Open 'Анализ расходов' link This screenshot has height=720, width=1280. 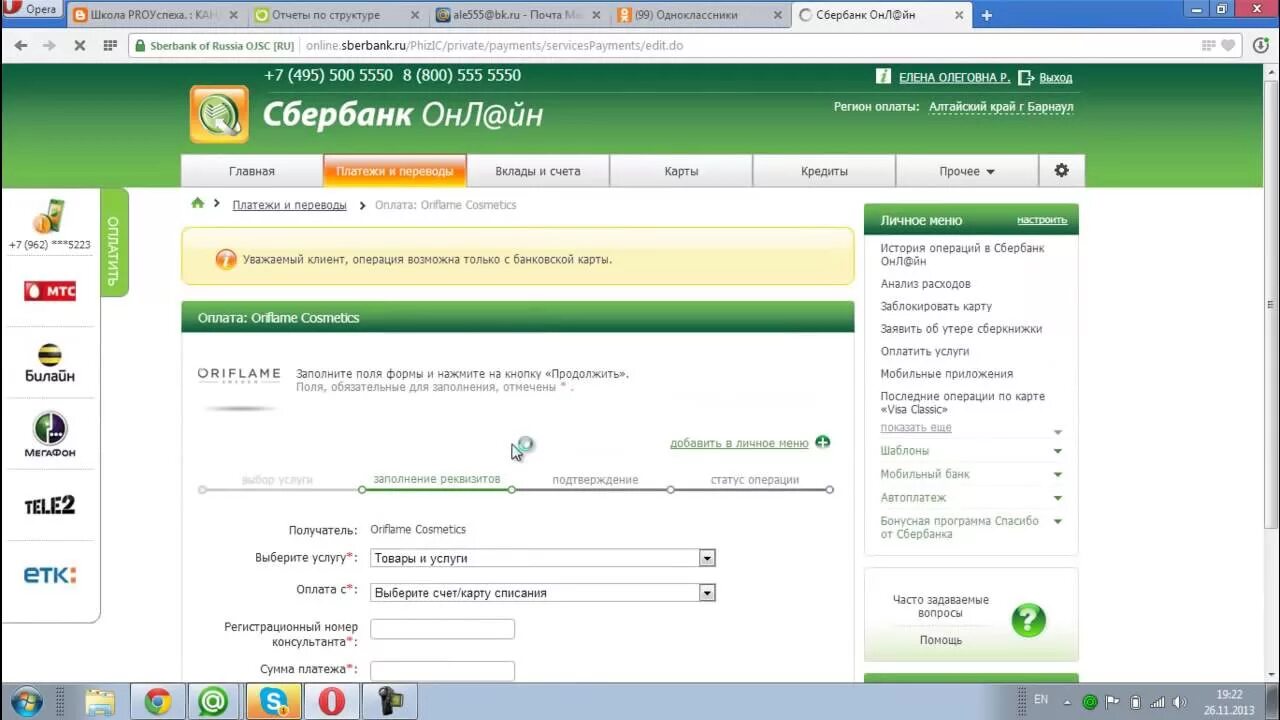(925, 284)
